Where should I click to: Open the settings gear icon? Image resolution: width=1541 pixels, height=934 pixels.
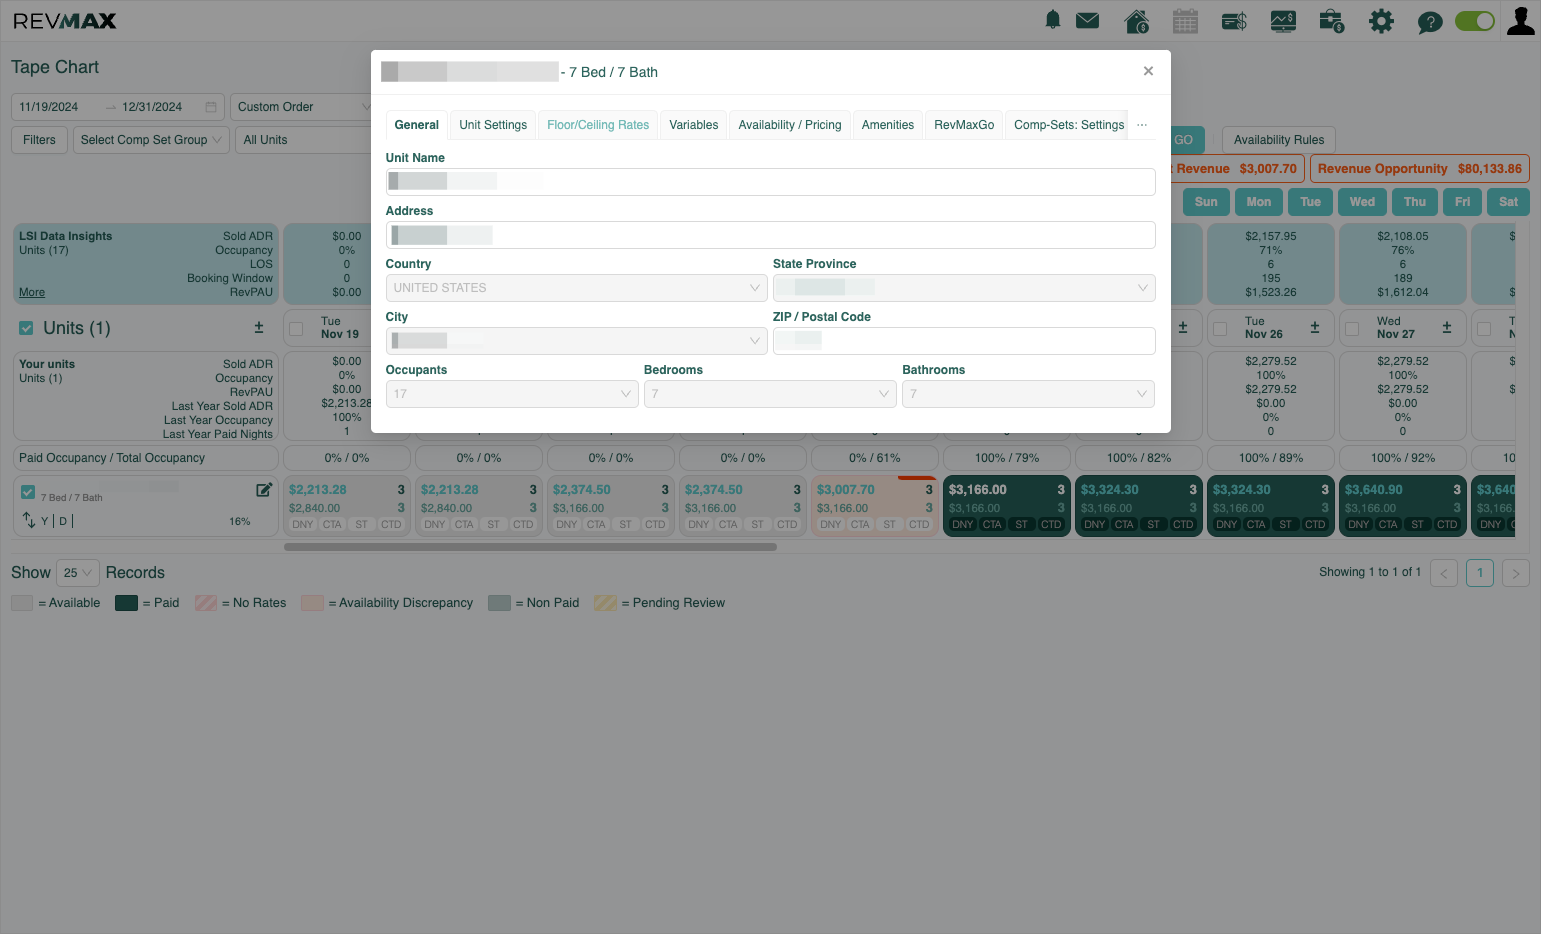point(1381,21)
